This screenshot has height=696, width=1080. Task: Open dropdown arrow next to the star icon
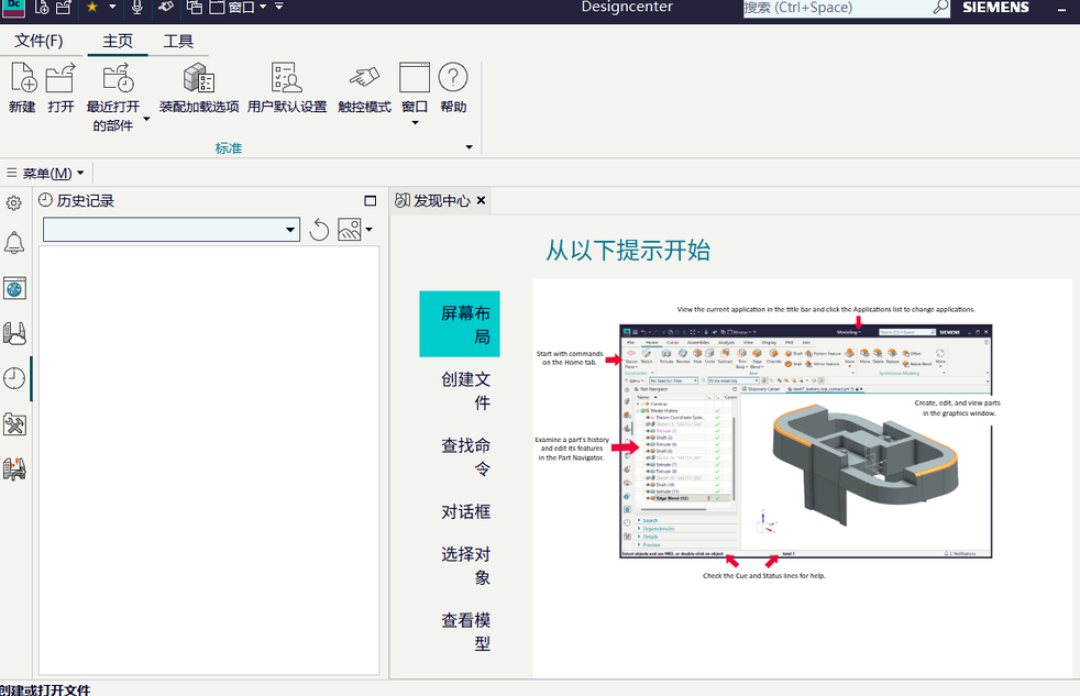pos(112,7)
